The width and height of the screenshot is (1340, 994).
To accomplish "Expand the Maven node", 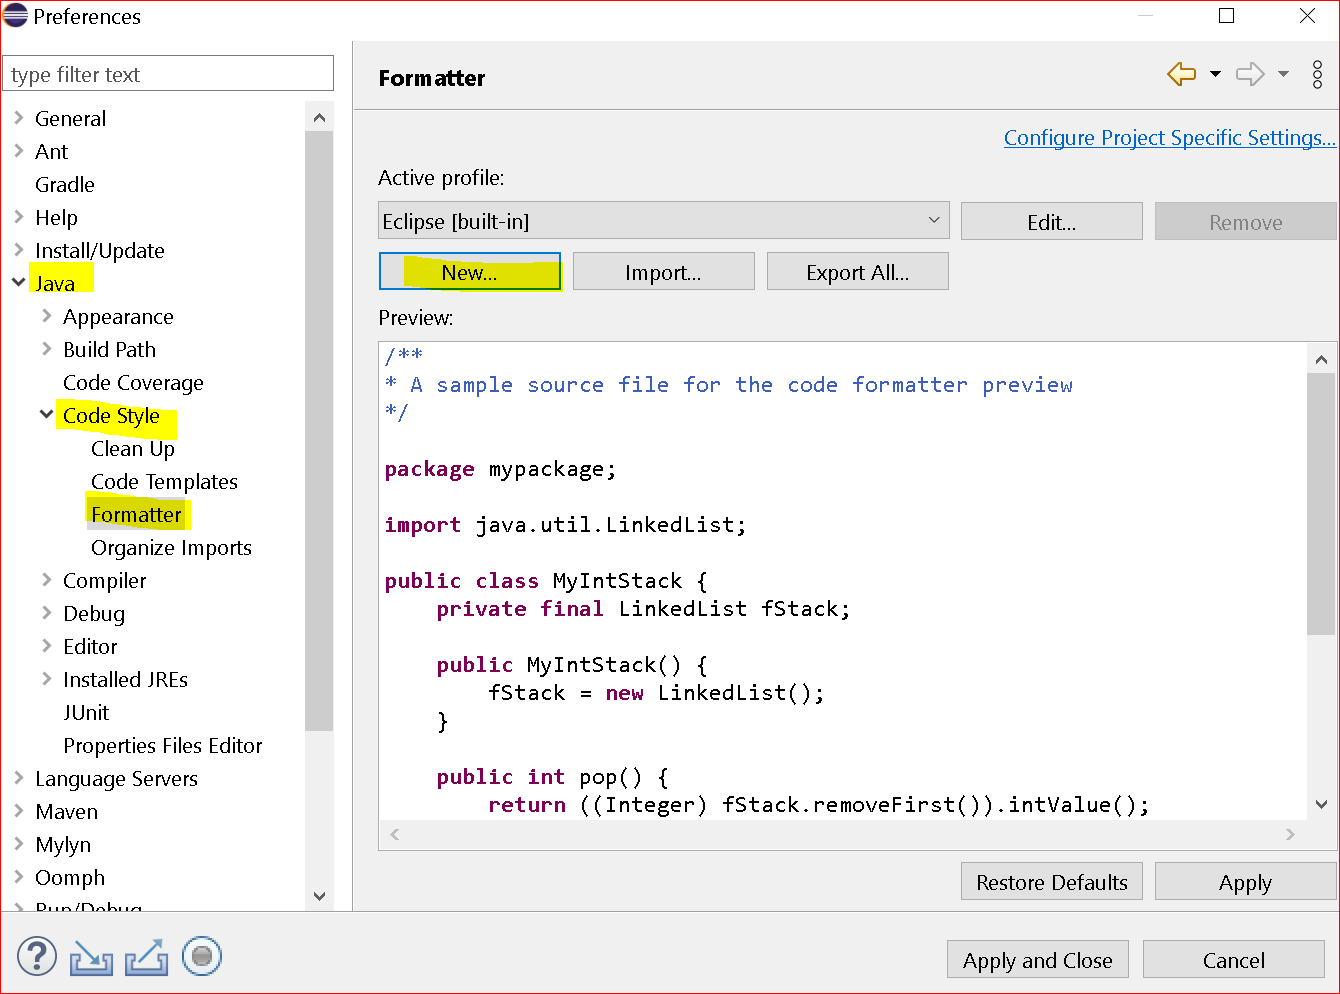I will 18,811.
